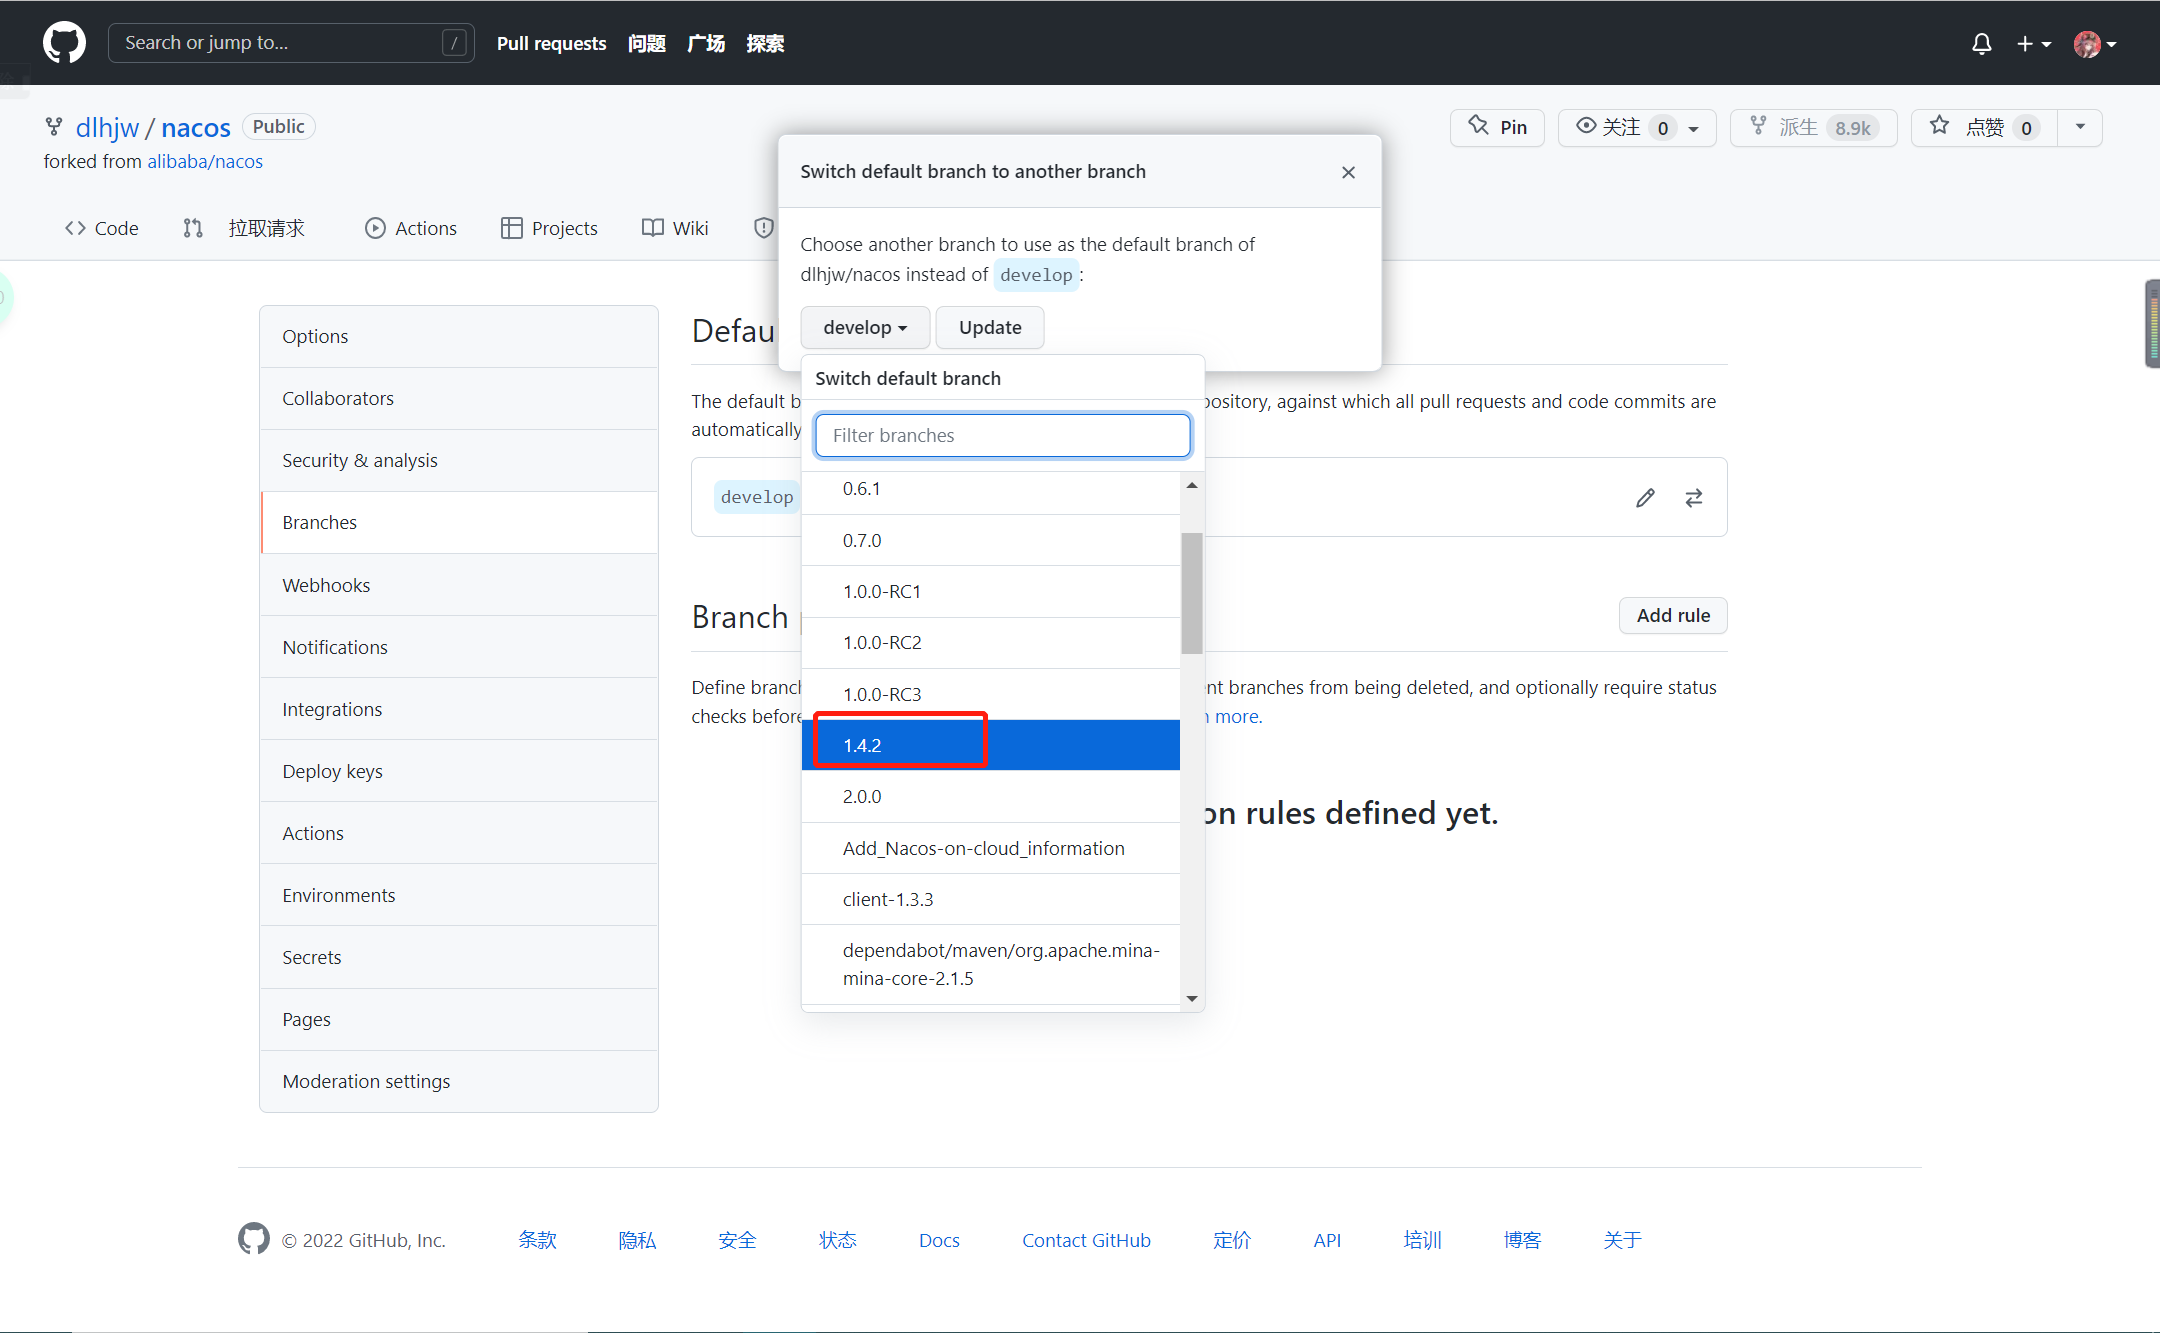The width and height of the screenshot is (2160, 1333).
Task: Open Integrations settings
Action: pyautogui.click(x=459, y=709)
